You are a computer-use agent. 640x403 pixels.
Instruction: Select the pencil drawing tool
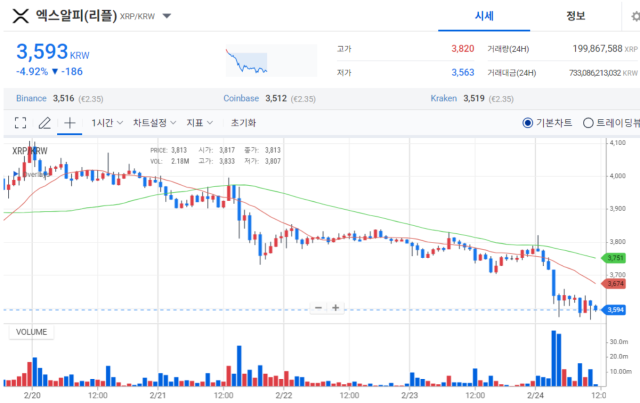(x=44, y=123)
